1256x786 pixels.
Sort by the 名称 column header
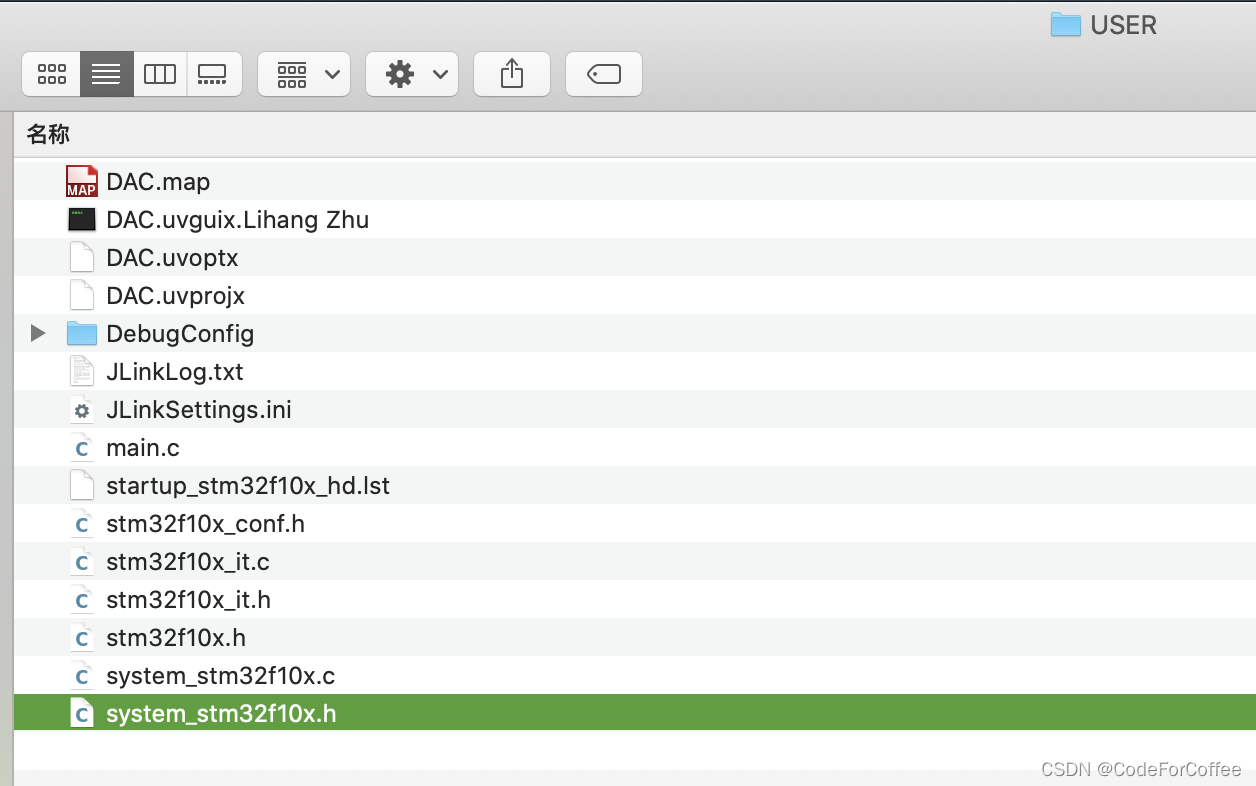tap(48, 134)
